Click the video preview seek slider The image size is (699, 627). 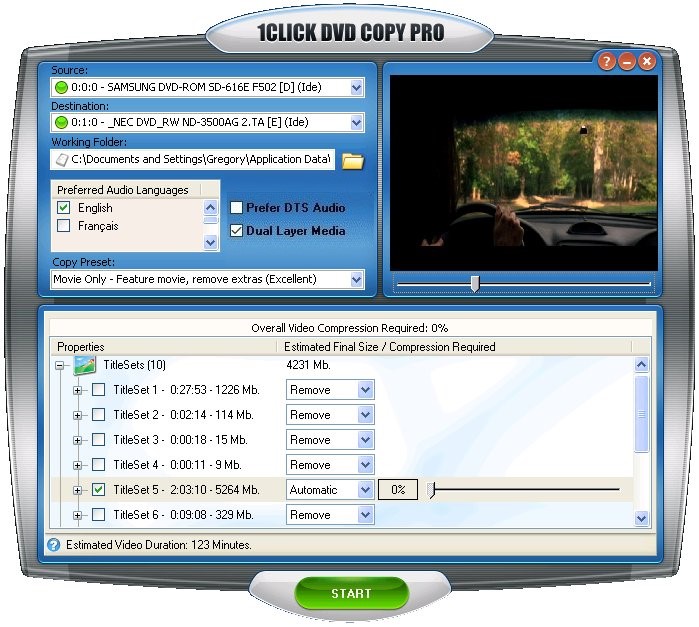pyautogui.click(x=475, y=285)
